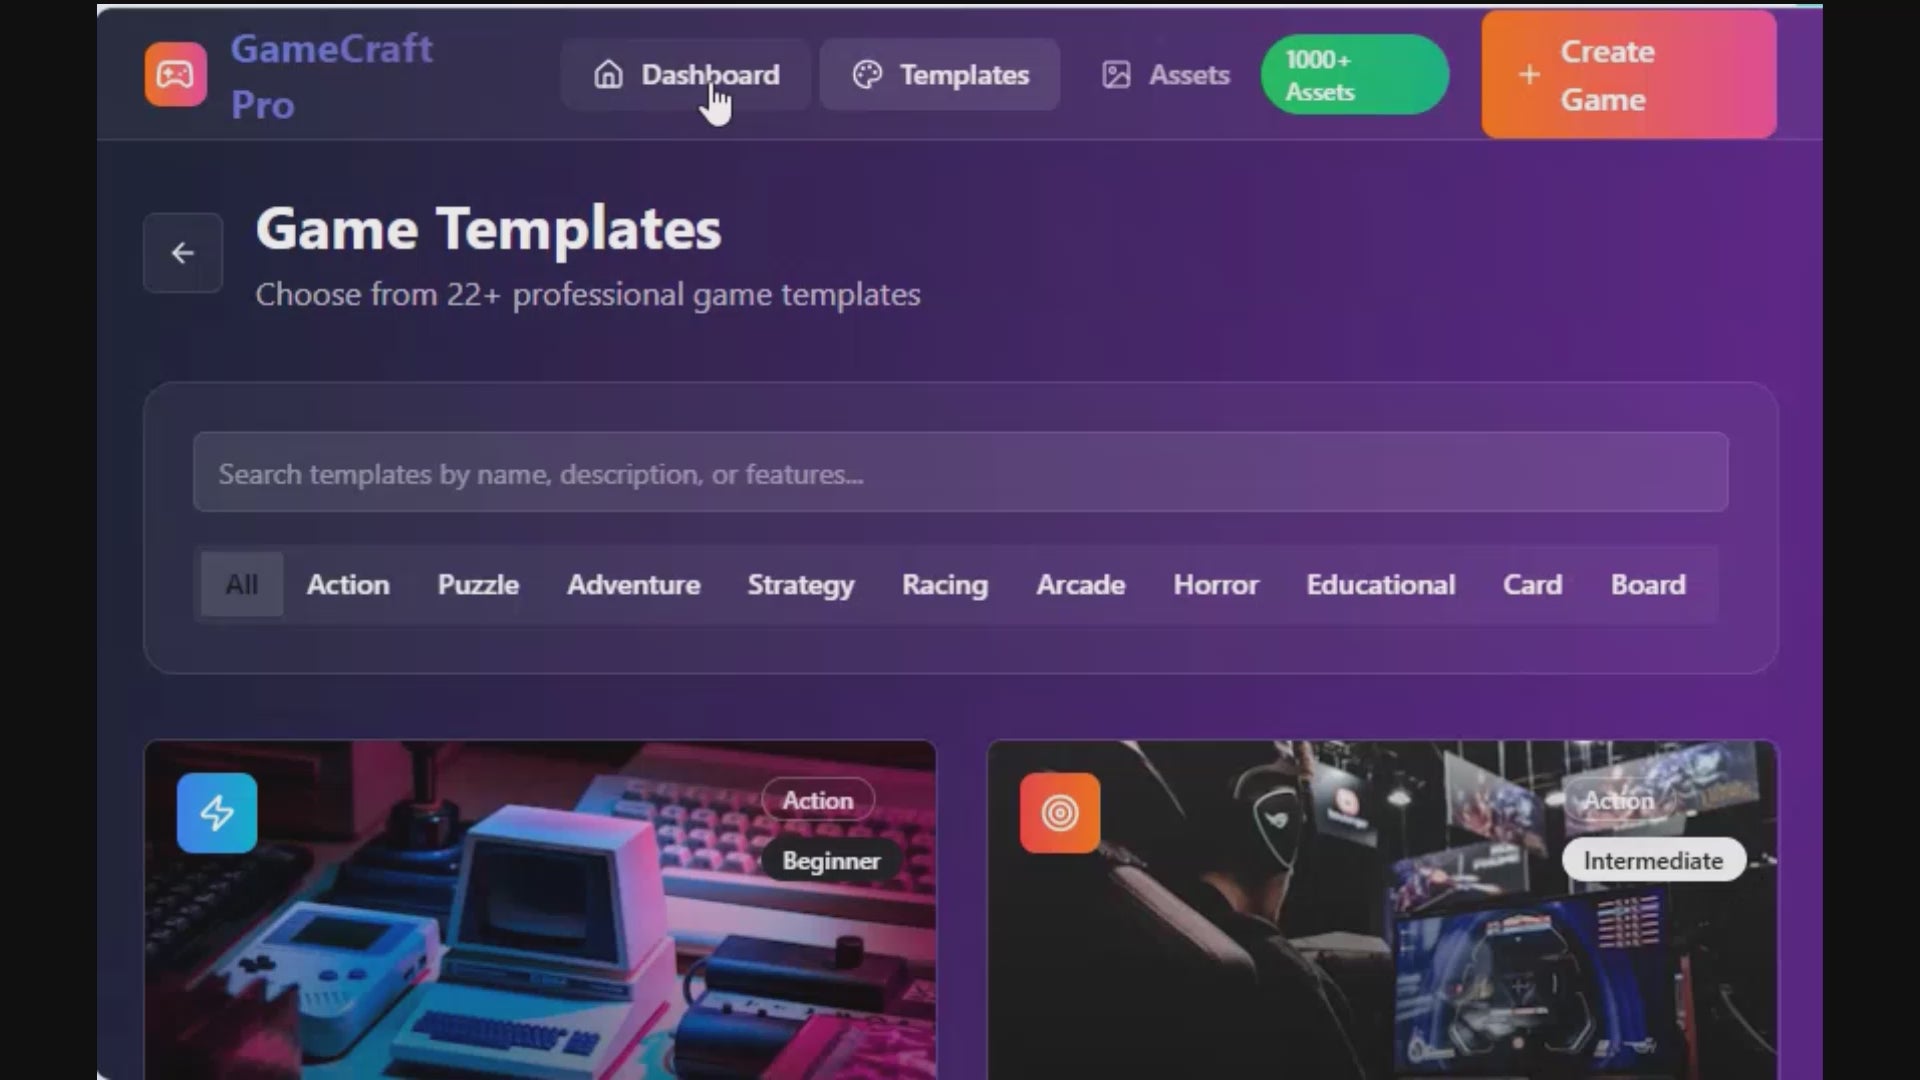Click the image icon beside Assets

tap(1116, 75)
